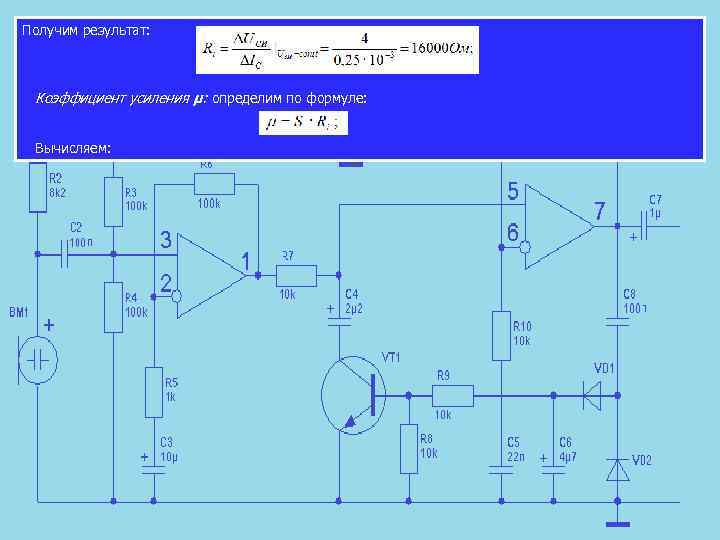
Task: Click the VD1 diode symbol
Action: pyautogui.click(x=592, y=395)
